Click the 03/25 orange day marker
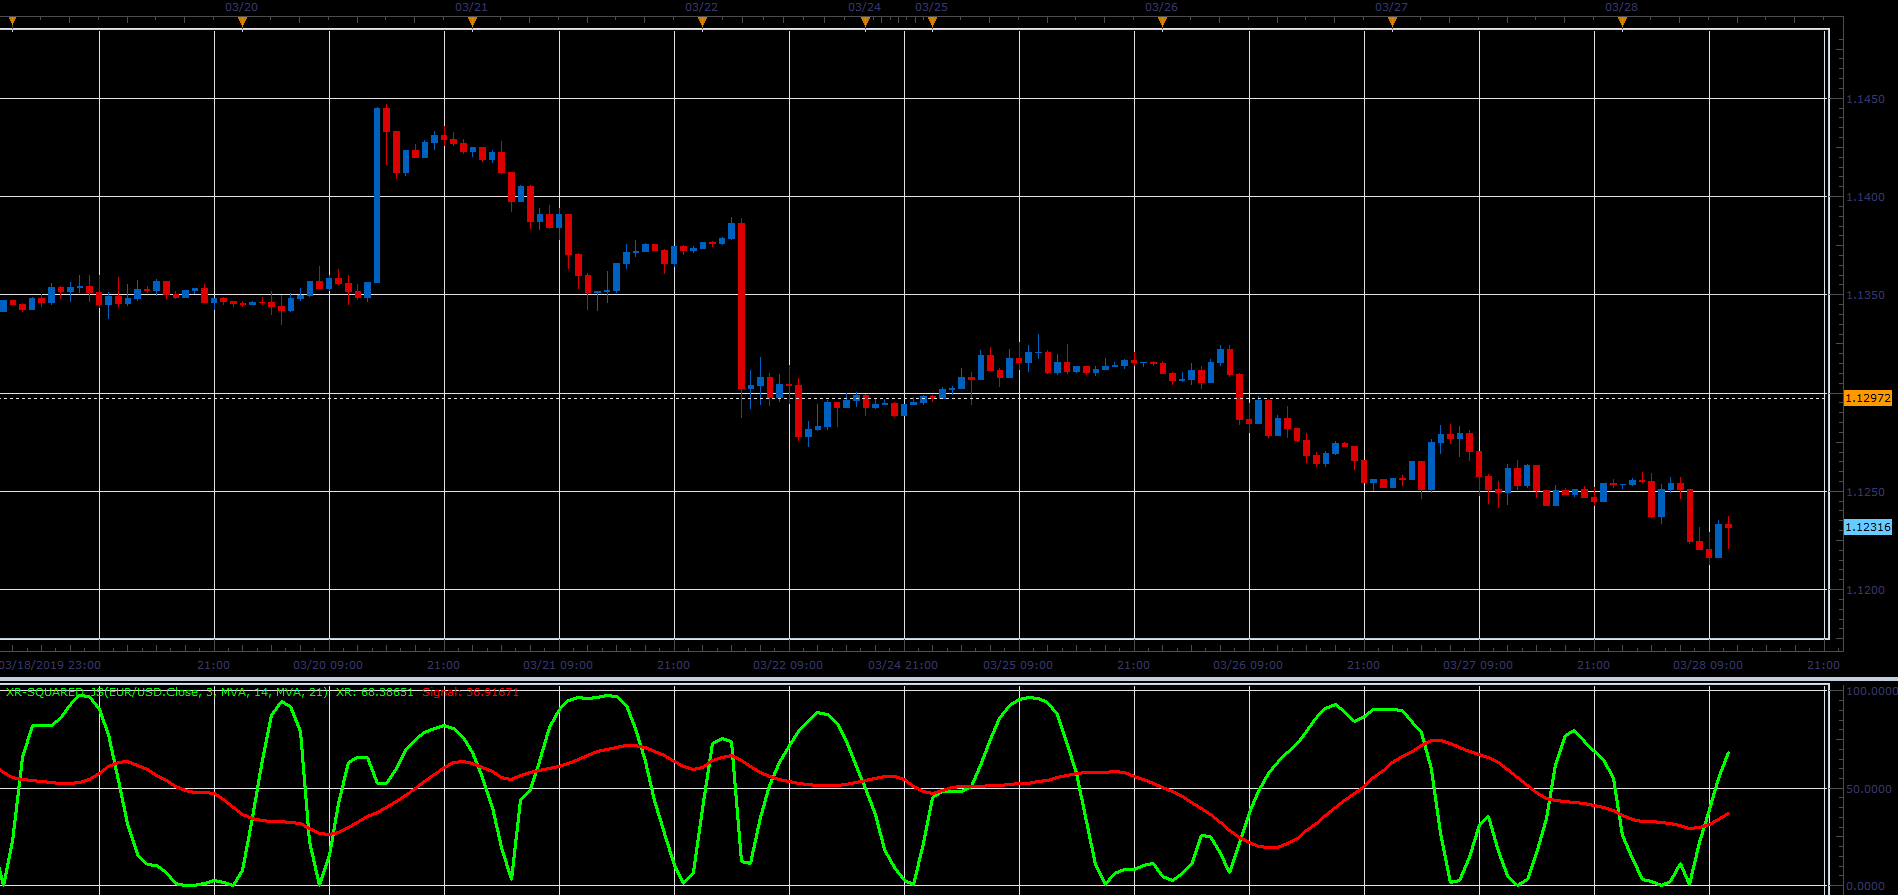Viewport: 1898px width, 895px height. 932,23
